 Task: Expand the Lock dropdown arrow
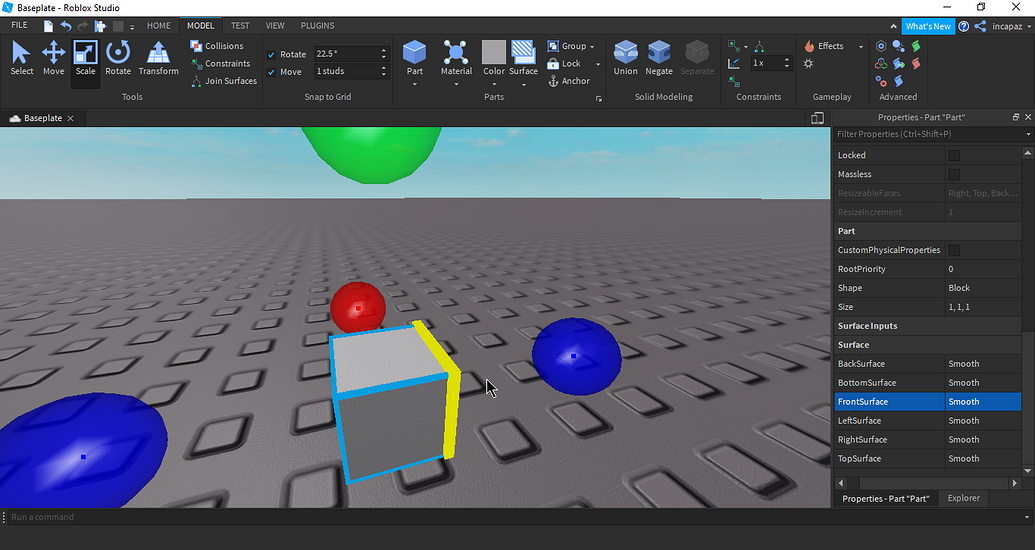tap(598, 64)
